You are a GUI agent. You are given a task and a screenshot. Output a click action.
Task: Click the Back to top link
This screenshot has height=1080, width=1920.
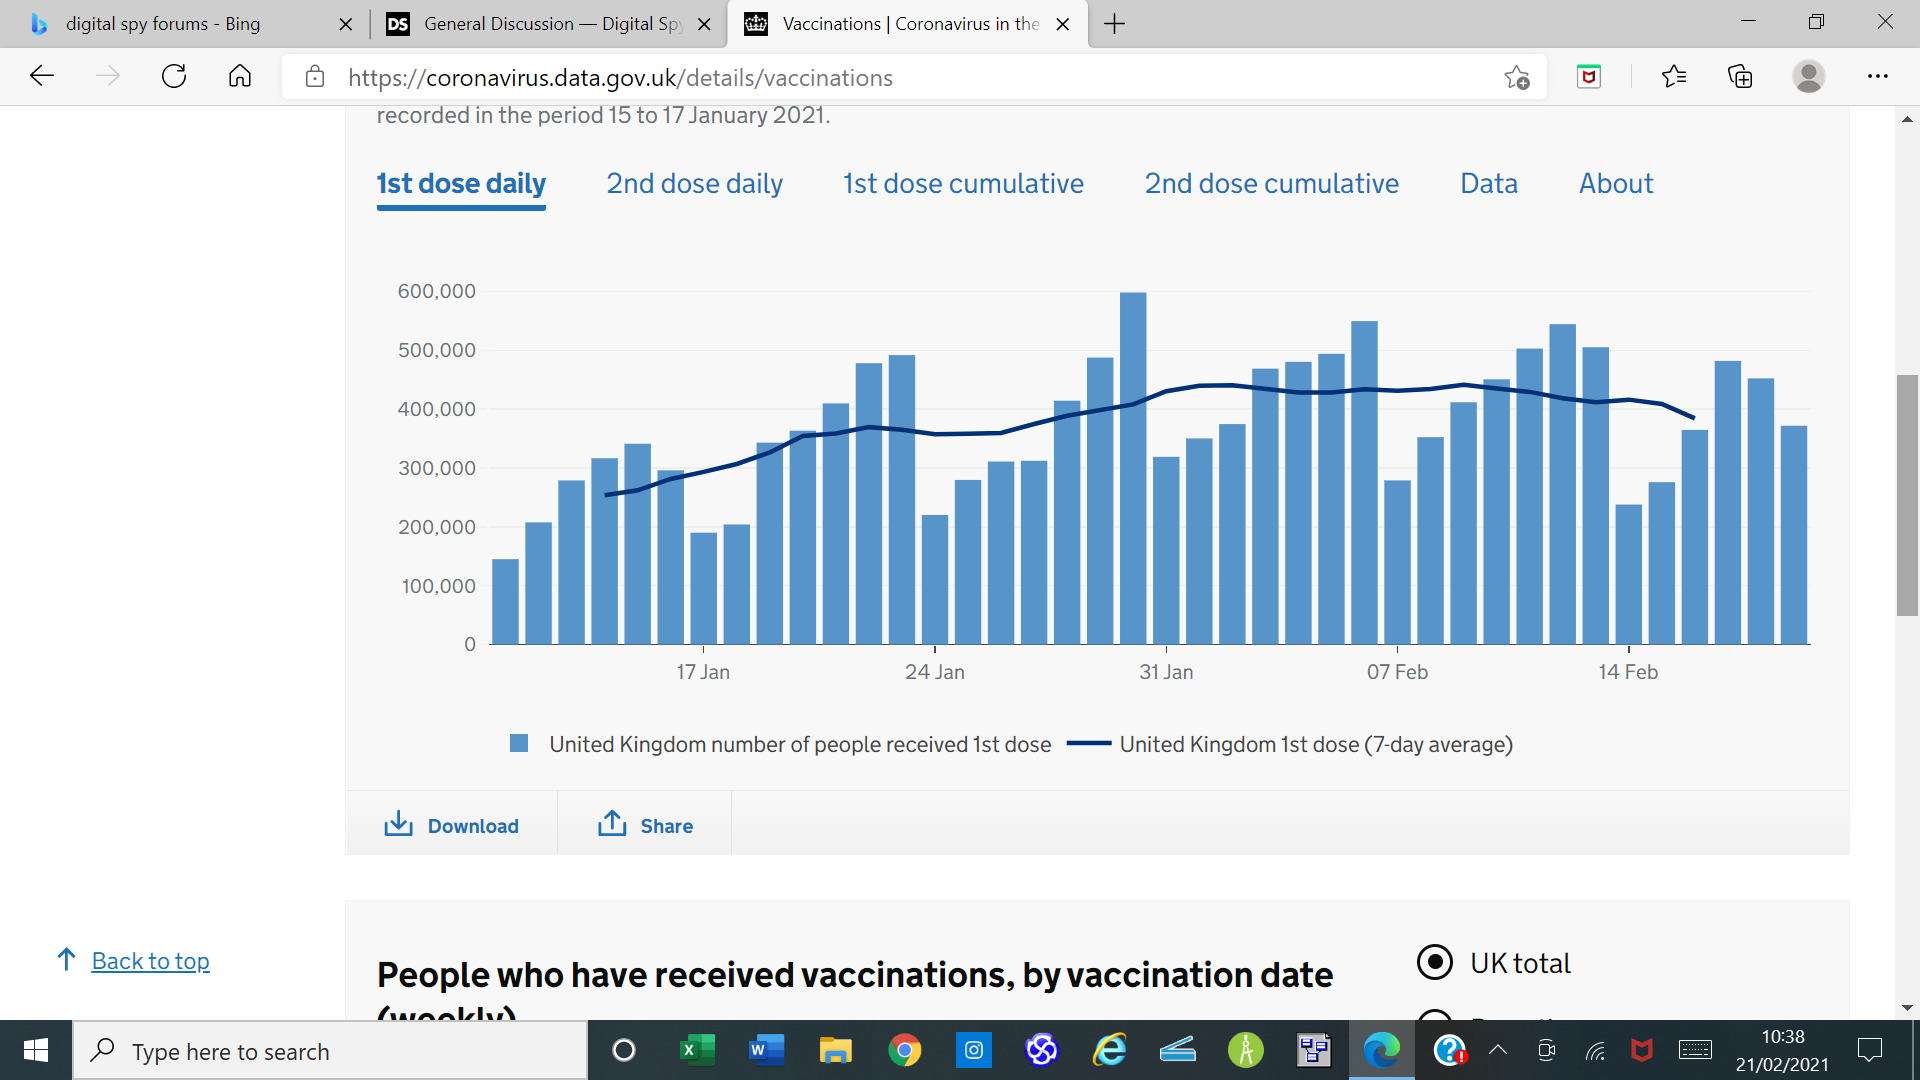click(x=150, y=961)
